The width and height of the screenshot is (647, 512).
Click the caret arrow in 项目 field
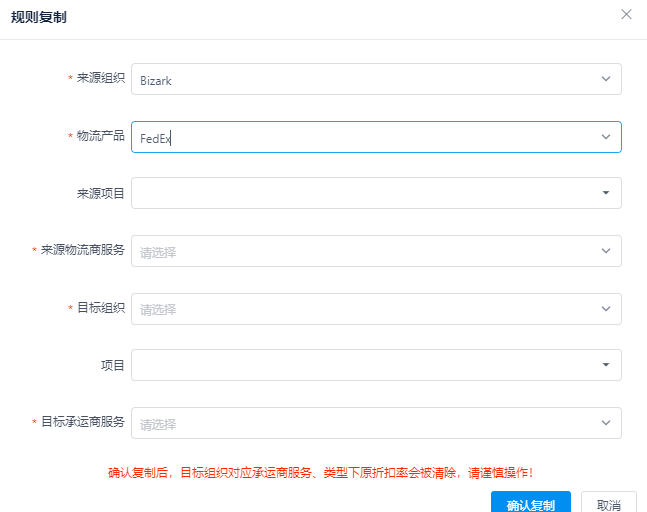606,365
